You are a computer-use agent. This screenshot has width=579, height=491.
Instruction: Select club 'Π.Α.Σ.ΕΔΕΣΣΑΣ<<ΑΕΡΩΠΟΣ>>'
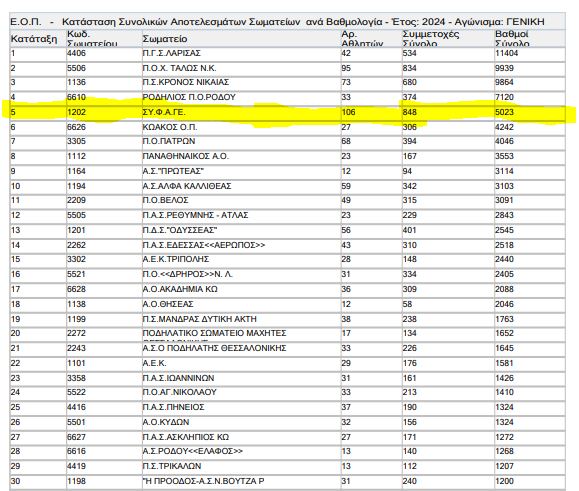click(204, 246)
